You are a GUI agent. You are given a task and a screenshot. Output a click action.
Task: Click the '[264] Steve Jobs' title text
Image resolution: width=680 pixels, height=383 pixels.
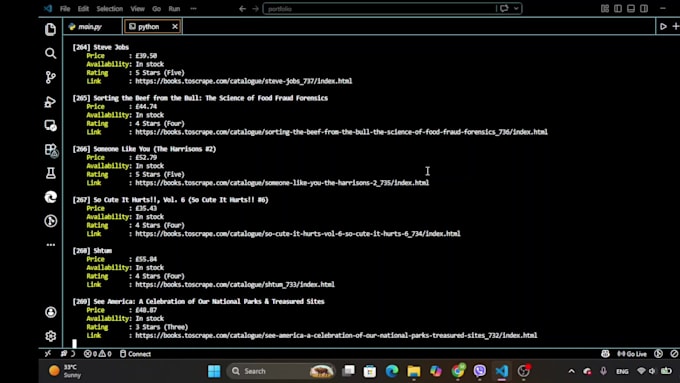(x=101, y=47)
